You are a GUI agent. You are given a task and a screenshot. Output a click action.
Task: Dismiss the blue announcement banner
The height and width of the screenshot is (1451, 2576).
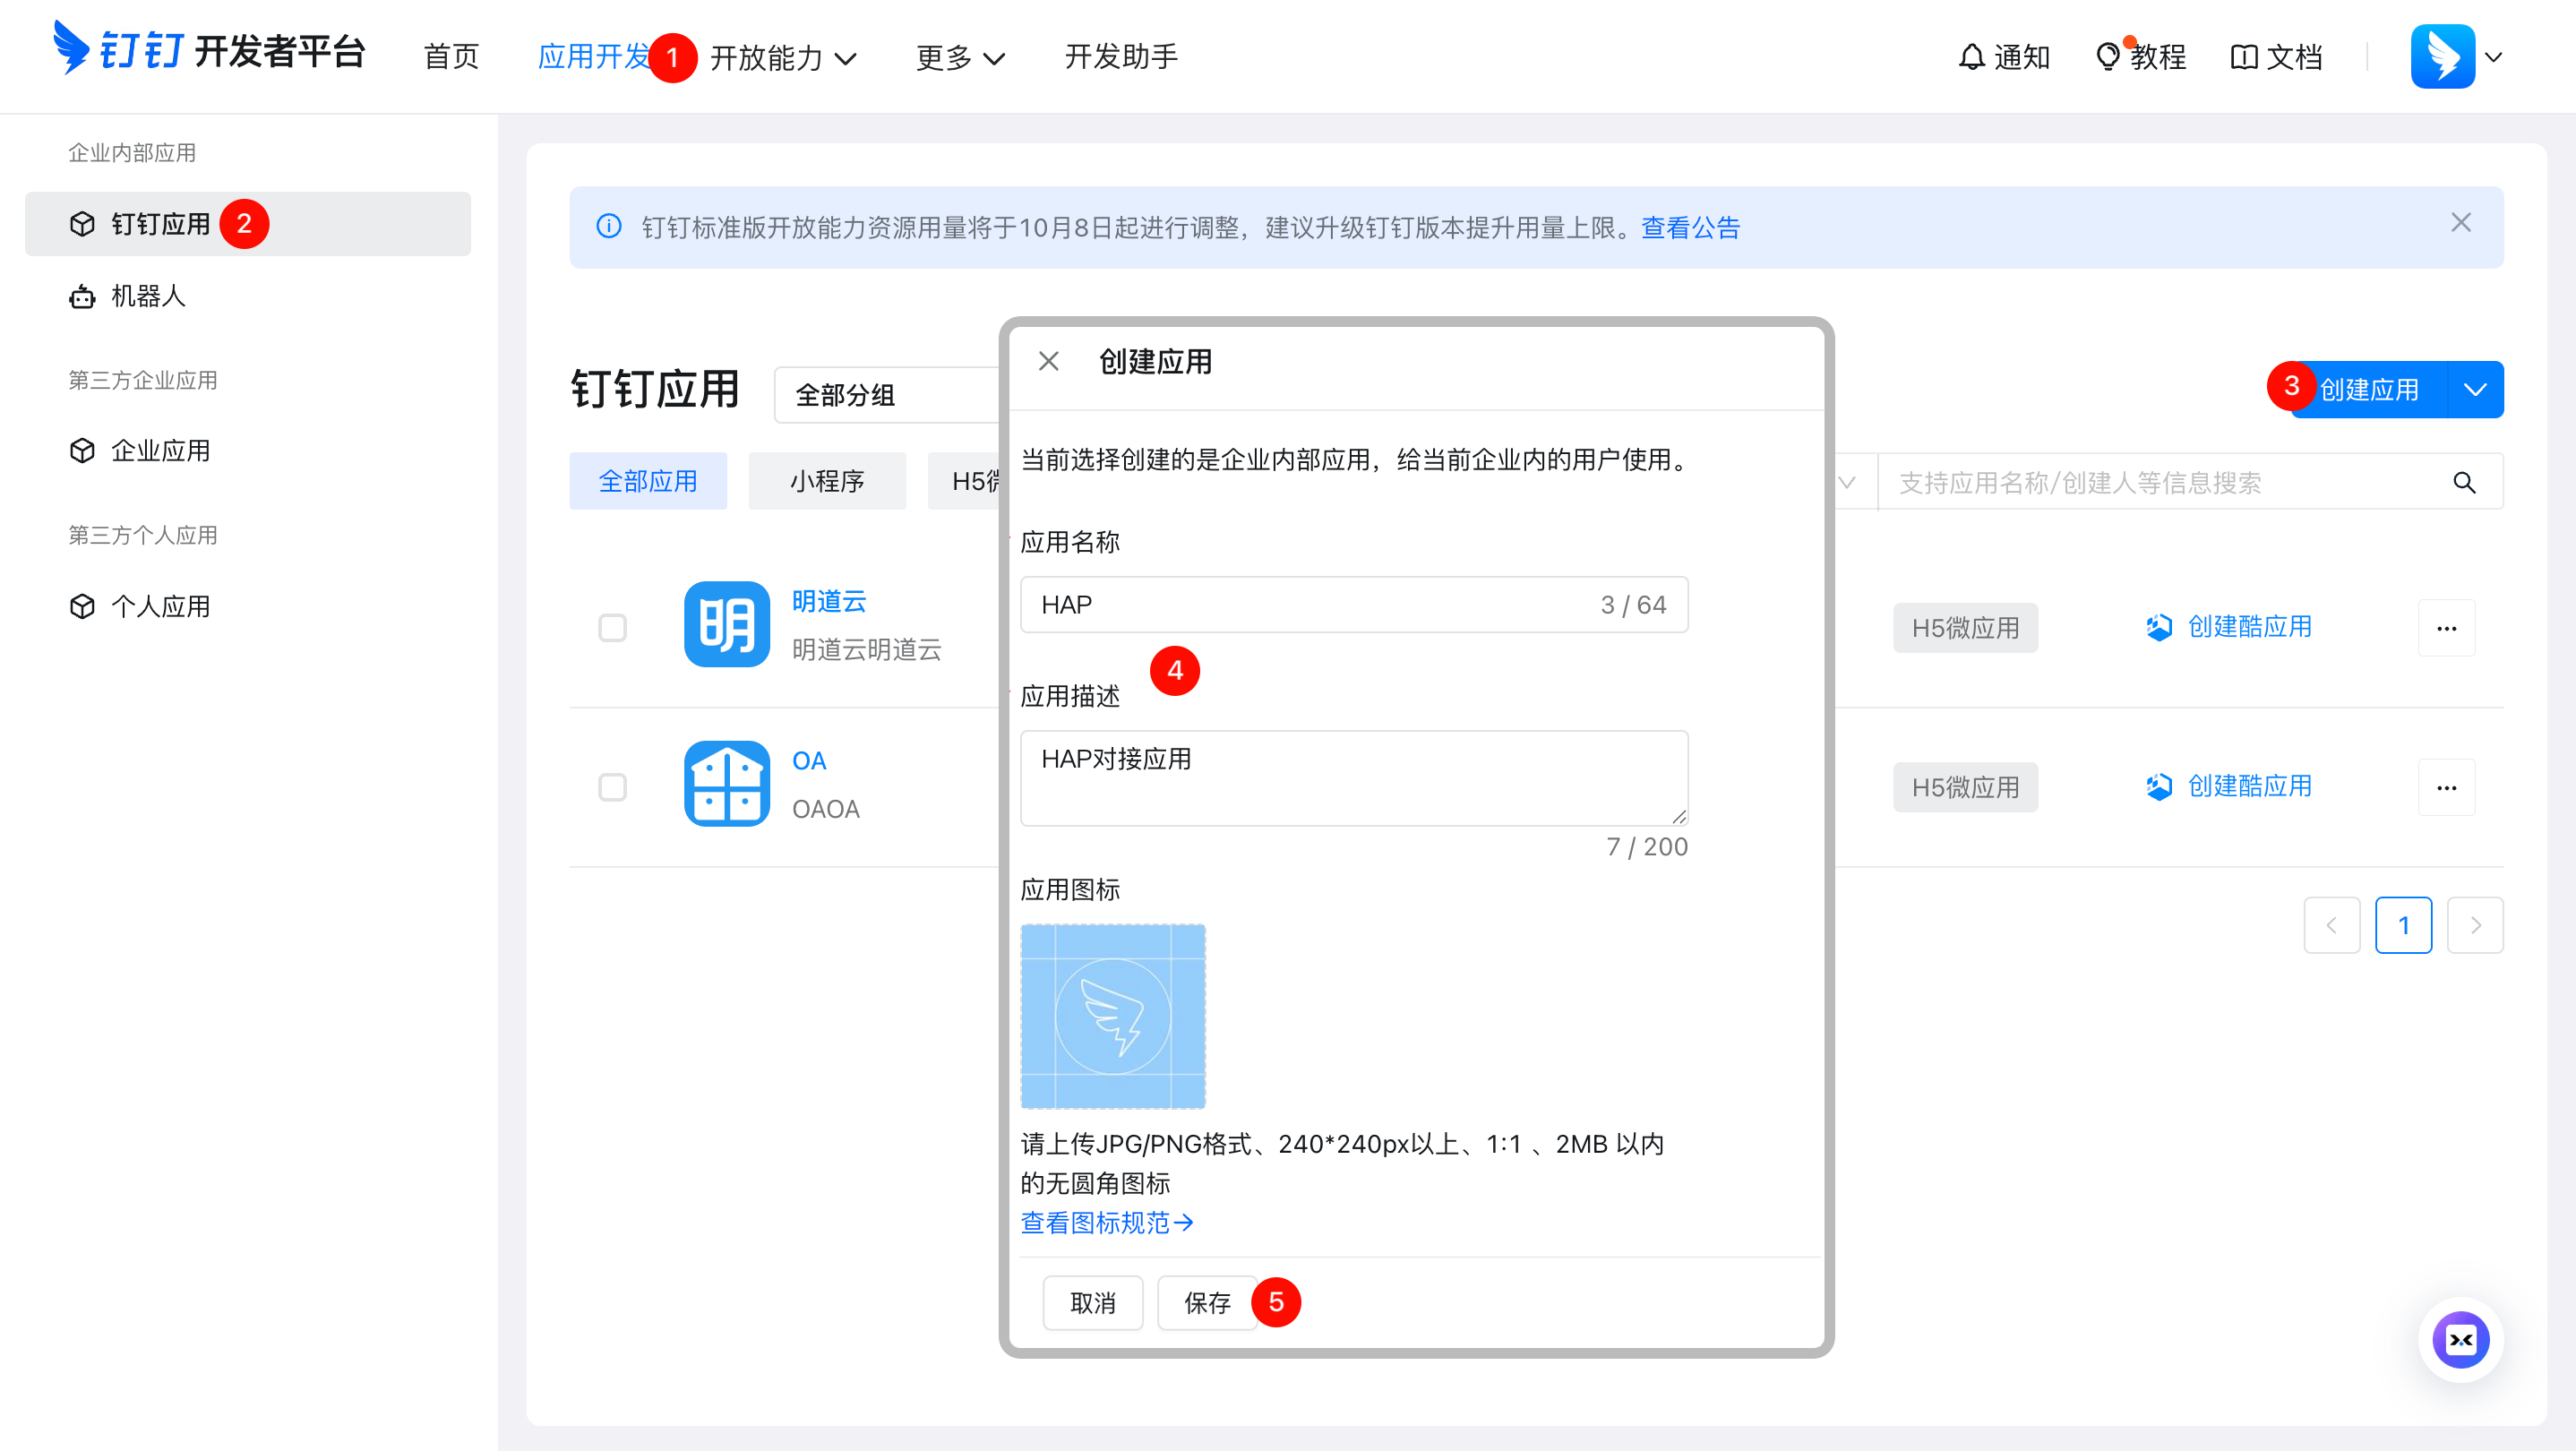click(2460, 223)
